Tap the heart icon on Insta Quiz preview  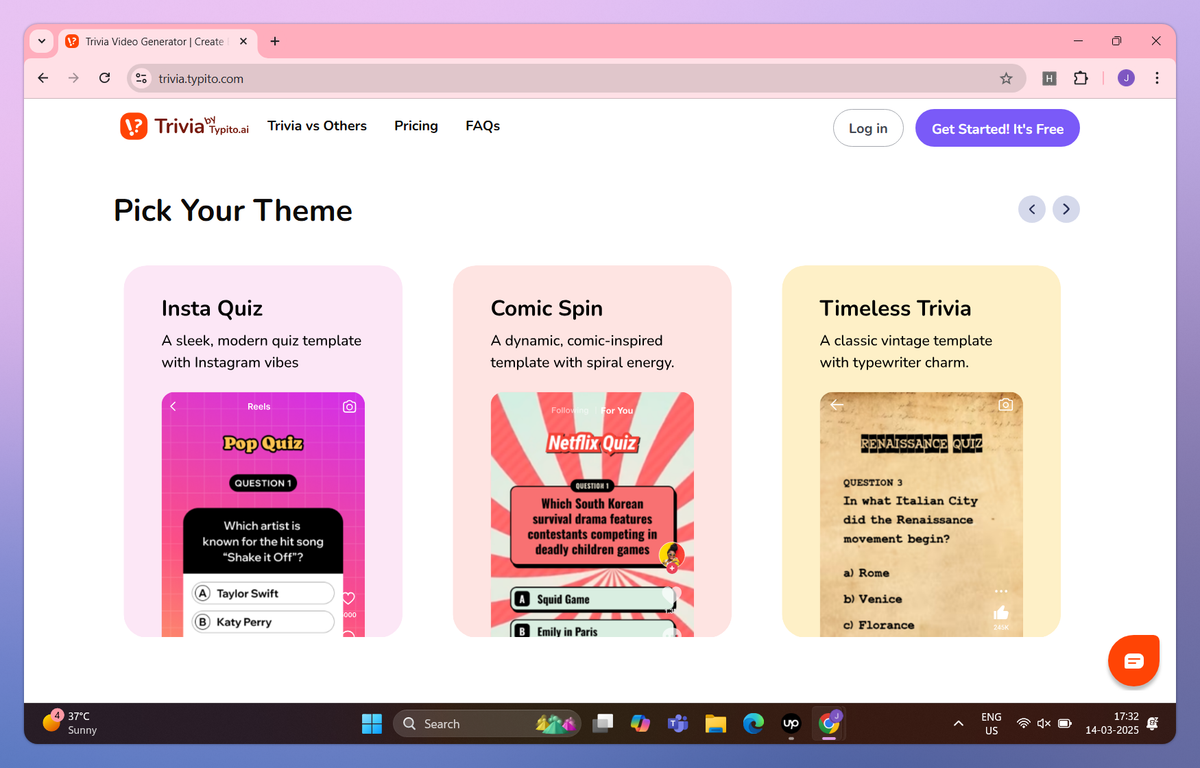(x=347, y=597)
